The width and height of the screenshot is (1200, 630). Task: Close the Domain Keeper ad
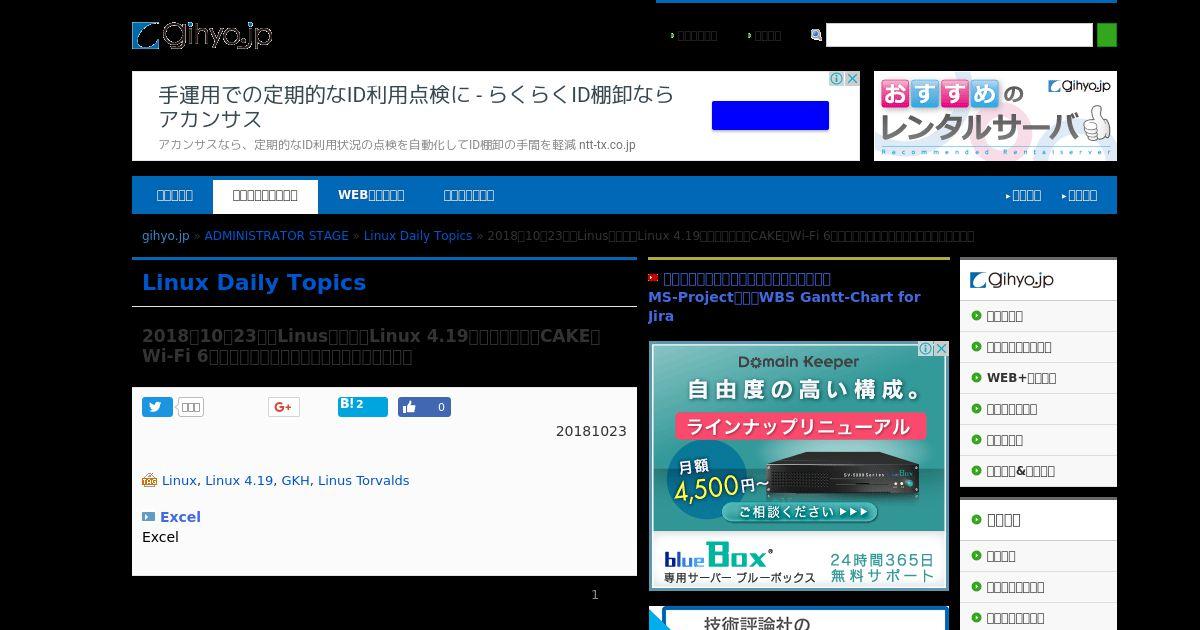click(x=941, y=349)
